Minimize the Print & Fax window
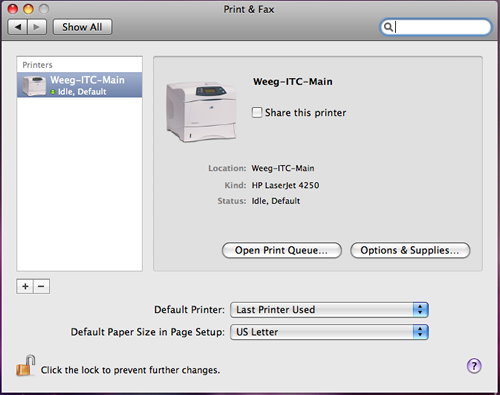Viewport: 500px width, 395px height. pyautogui.click(x=28, y=9)
